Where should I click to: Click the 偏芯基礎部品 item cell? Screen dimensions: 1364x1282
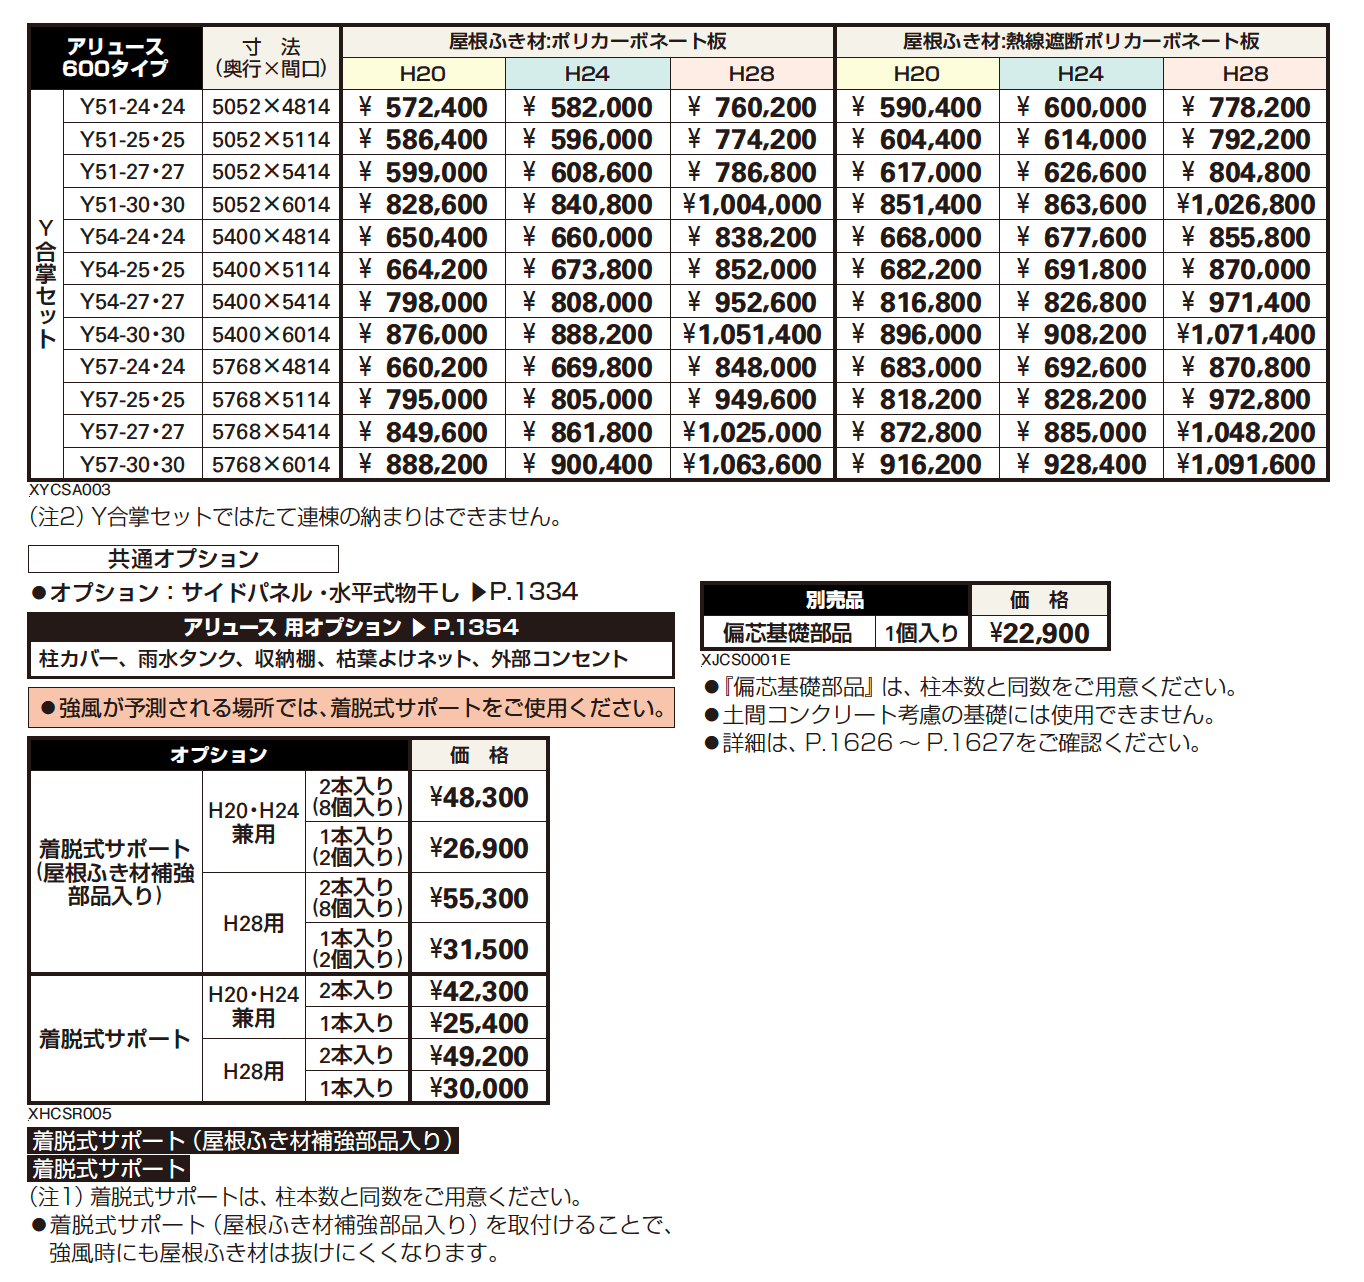point(789,633)
